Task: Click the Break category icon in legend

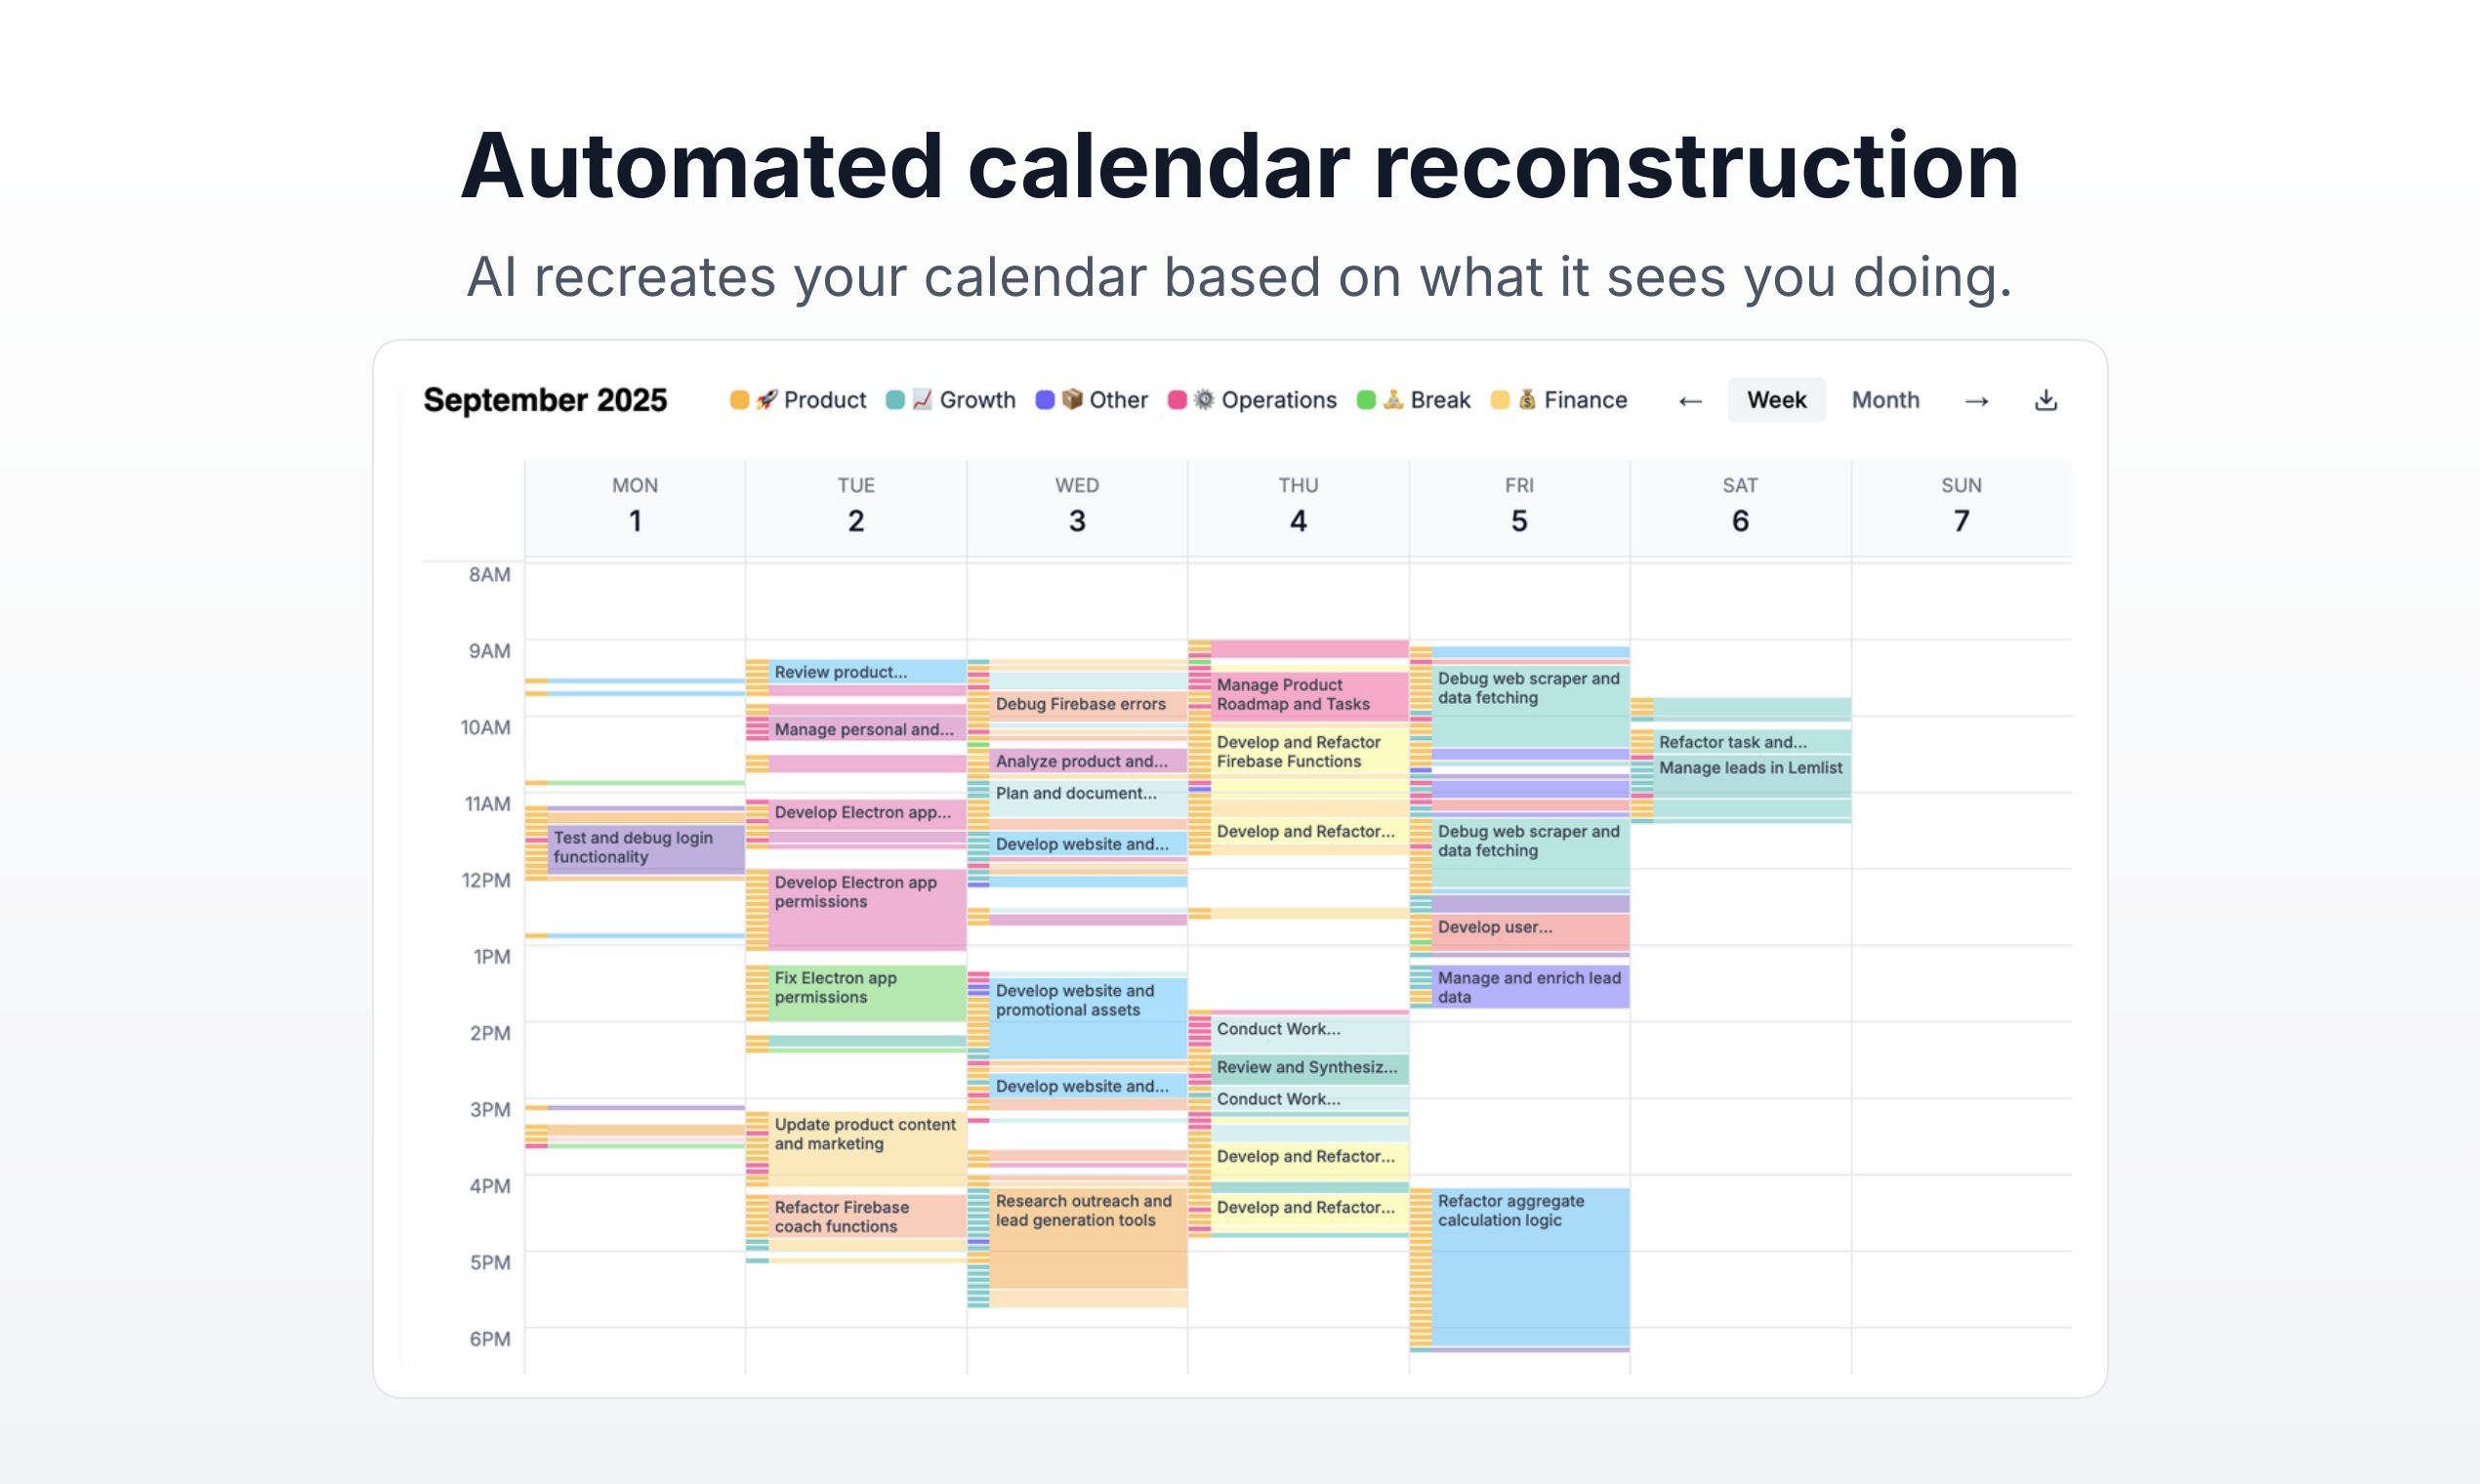Action: coord(1393,400)
